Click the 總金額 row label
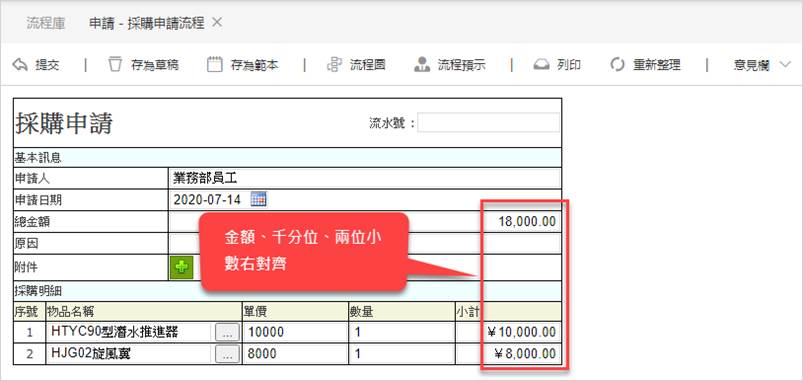The width and height of the screenshot is (803, 381). click(x=32, y=222)
